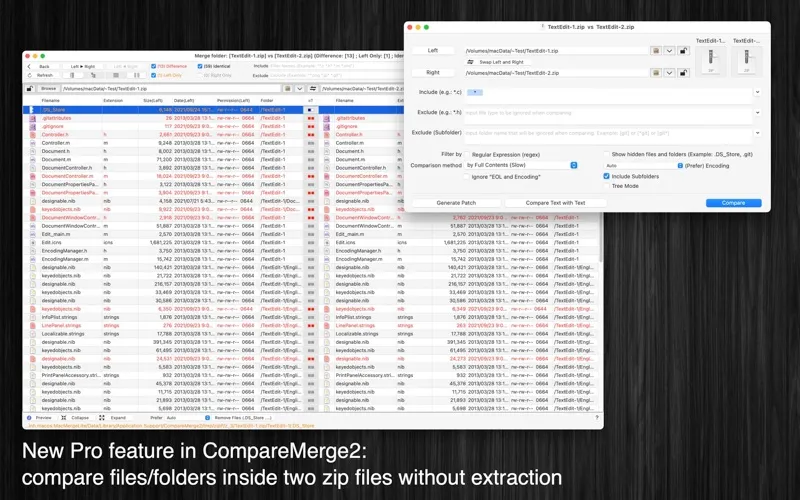Sort by the Size(Left) column header
The height and width of the screenshot is (500, 800).
click(153, 101)
